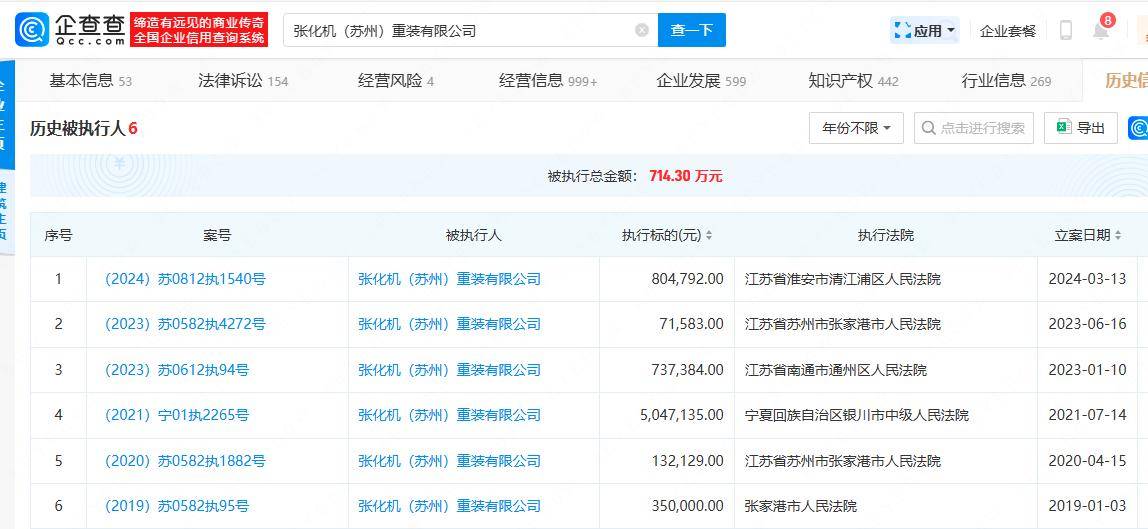This screenshot has width=1148, height=529.
Task: Open company link in row 2 被执行人
Action: (450, 324)
